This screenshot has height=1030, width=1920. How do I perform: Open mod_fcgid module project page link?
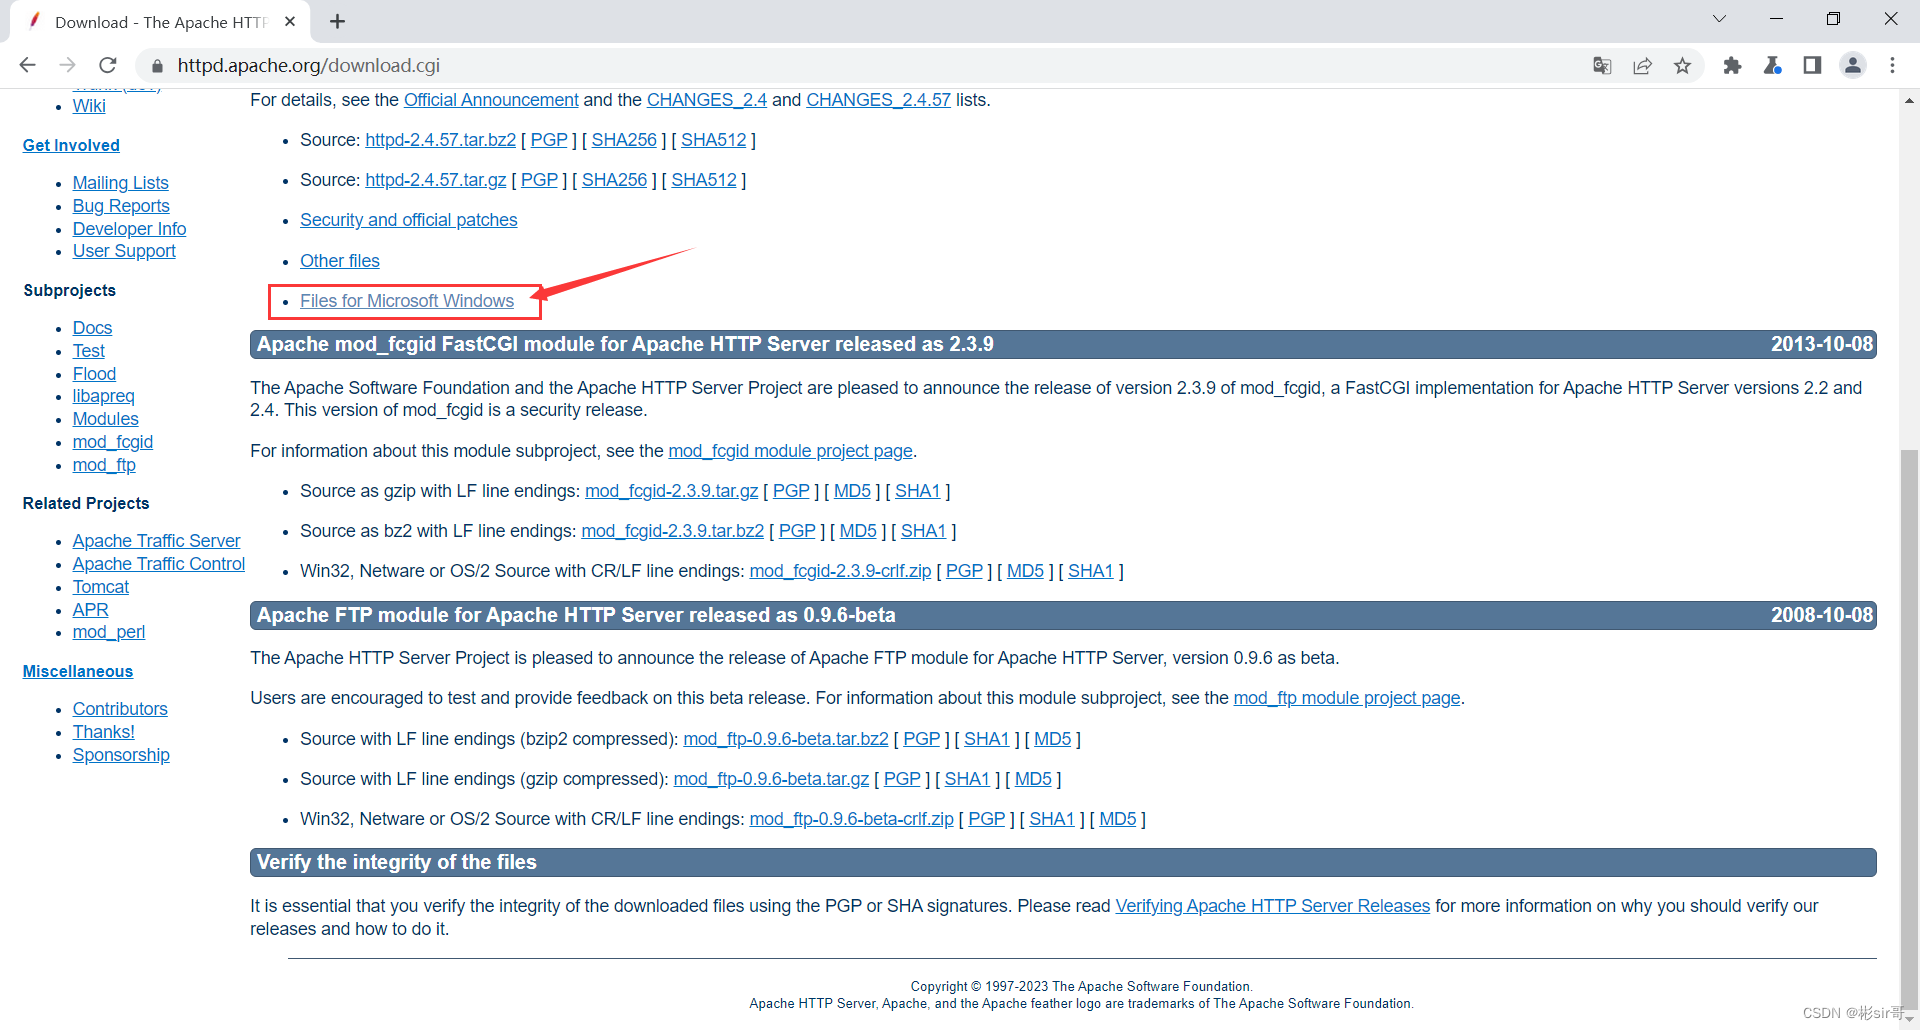pos(790,451)
